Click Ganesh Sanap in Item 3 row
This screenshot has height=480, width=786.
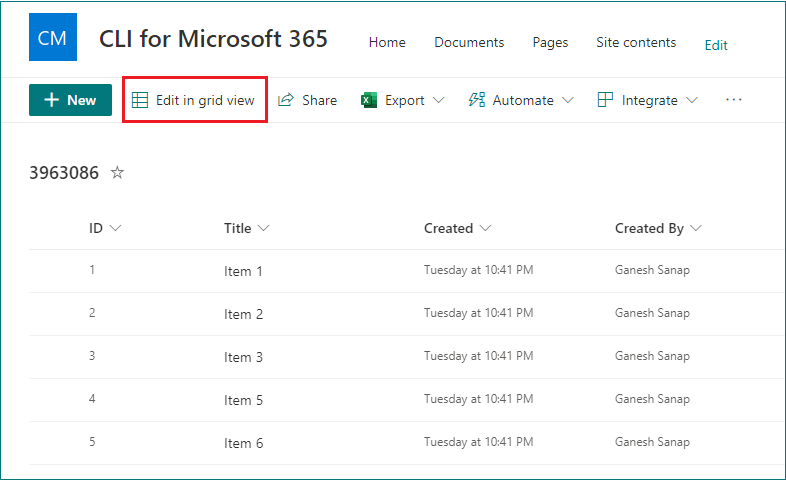(652, 357)
